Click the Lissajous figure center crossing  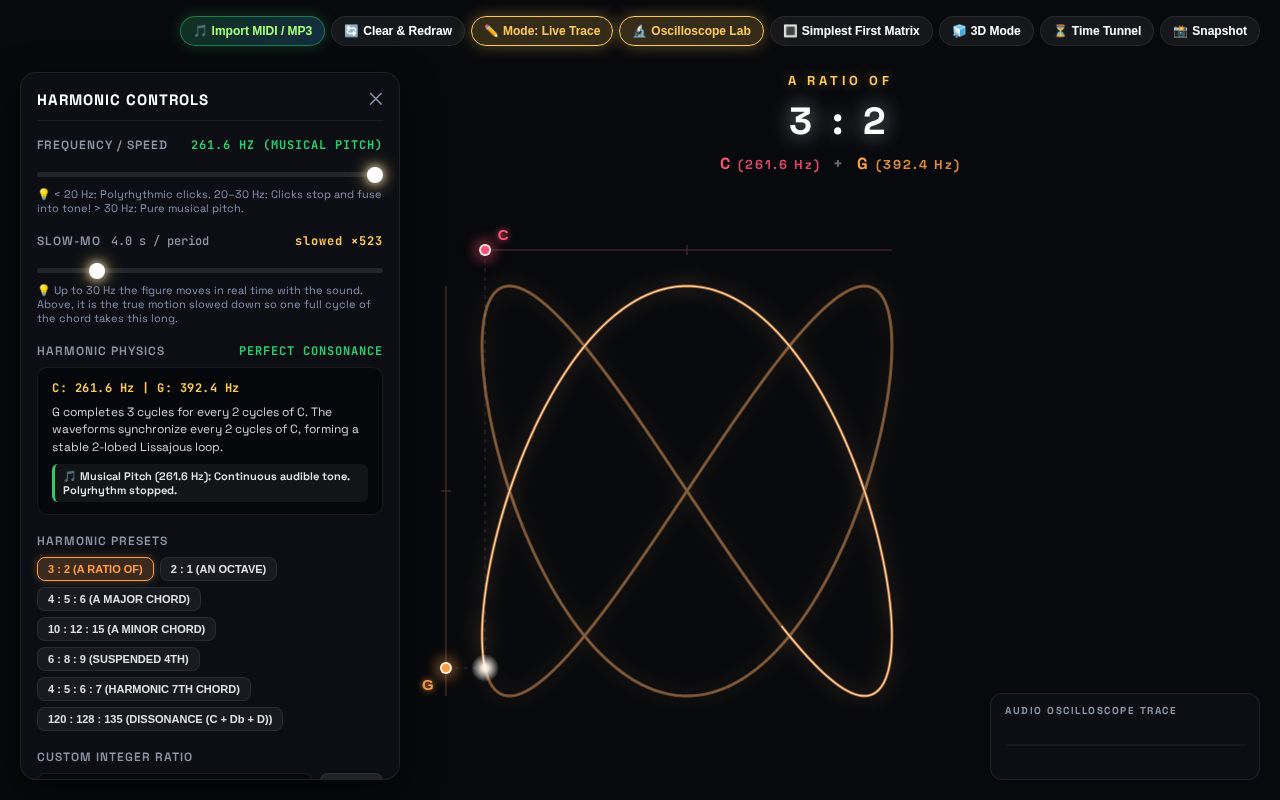click(687, 491)
